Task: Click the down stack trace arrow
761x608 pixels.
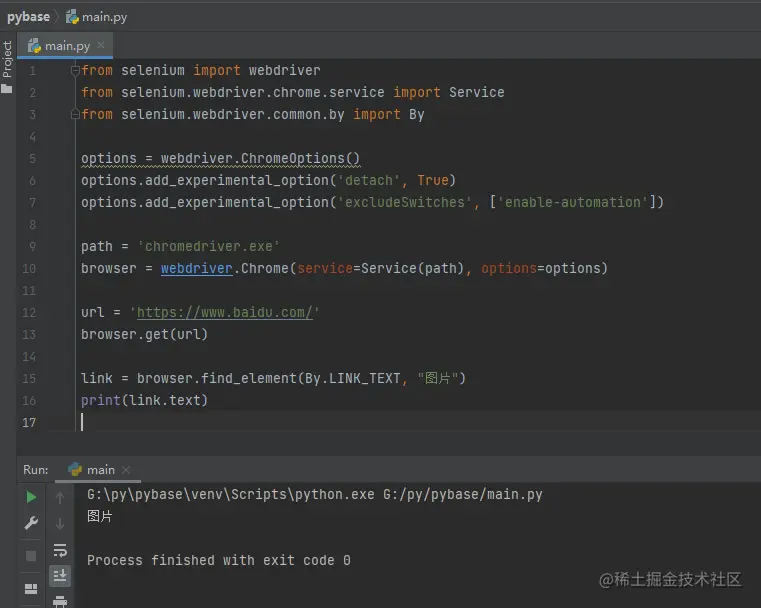Action: [60, 524]
